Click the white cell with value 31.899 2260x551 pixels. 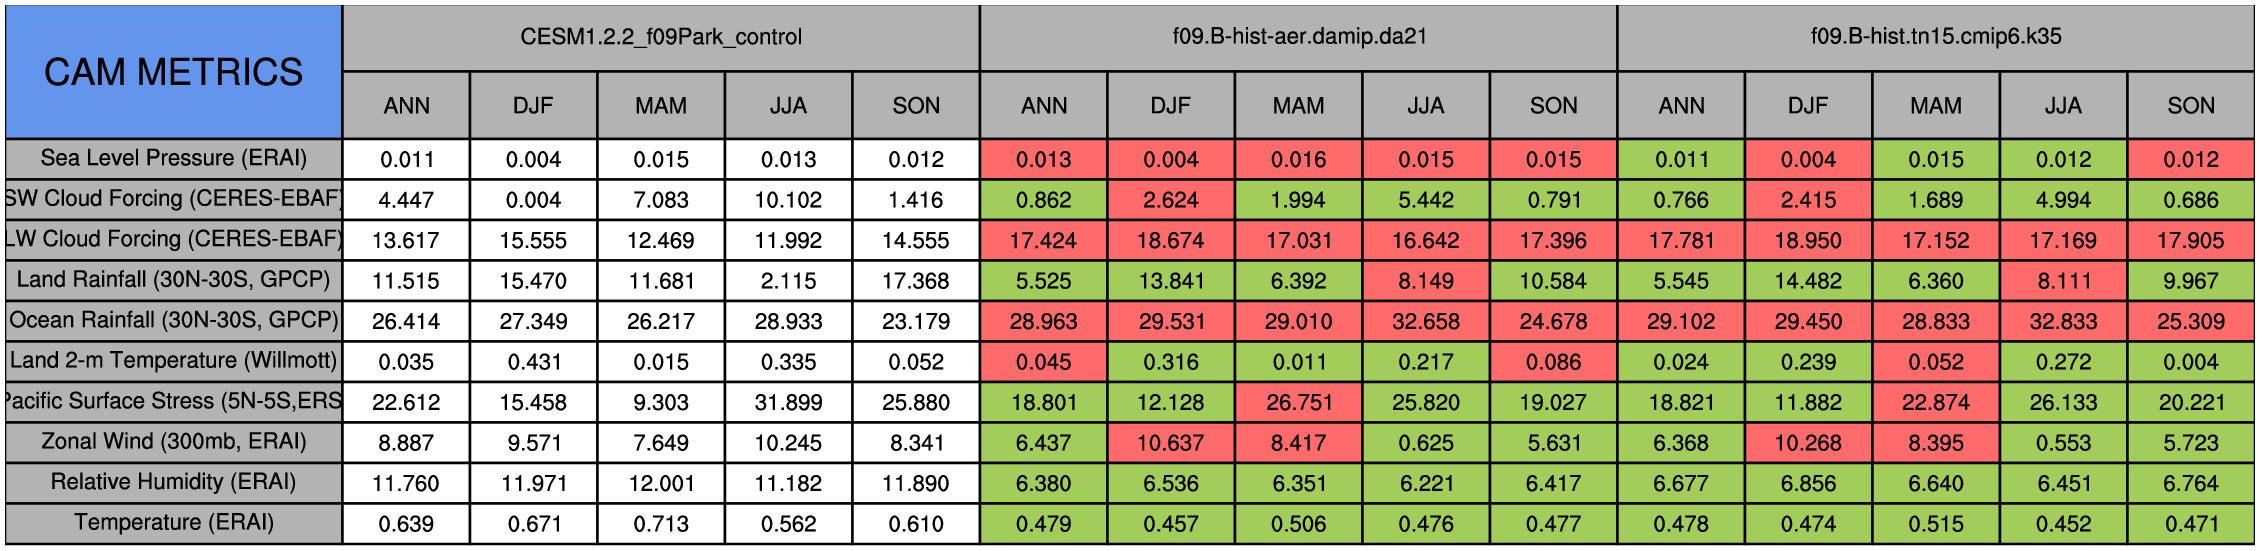[789, 403]
